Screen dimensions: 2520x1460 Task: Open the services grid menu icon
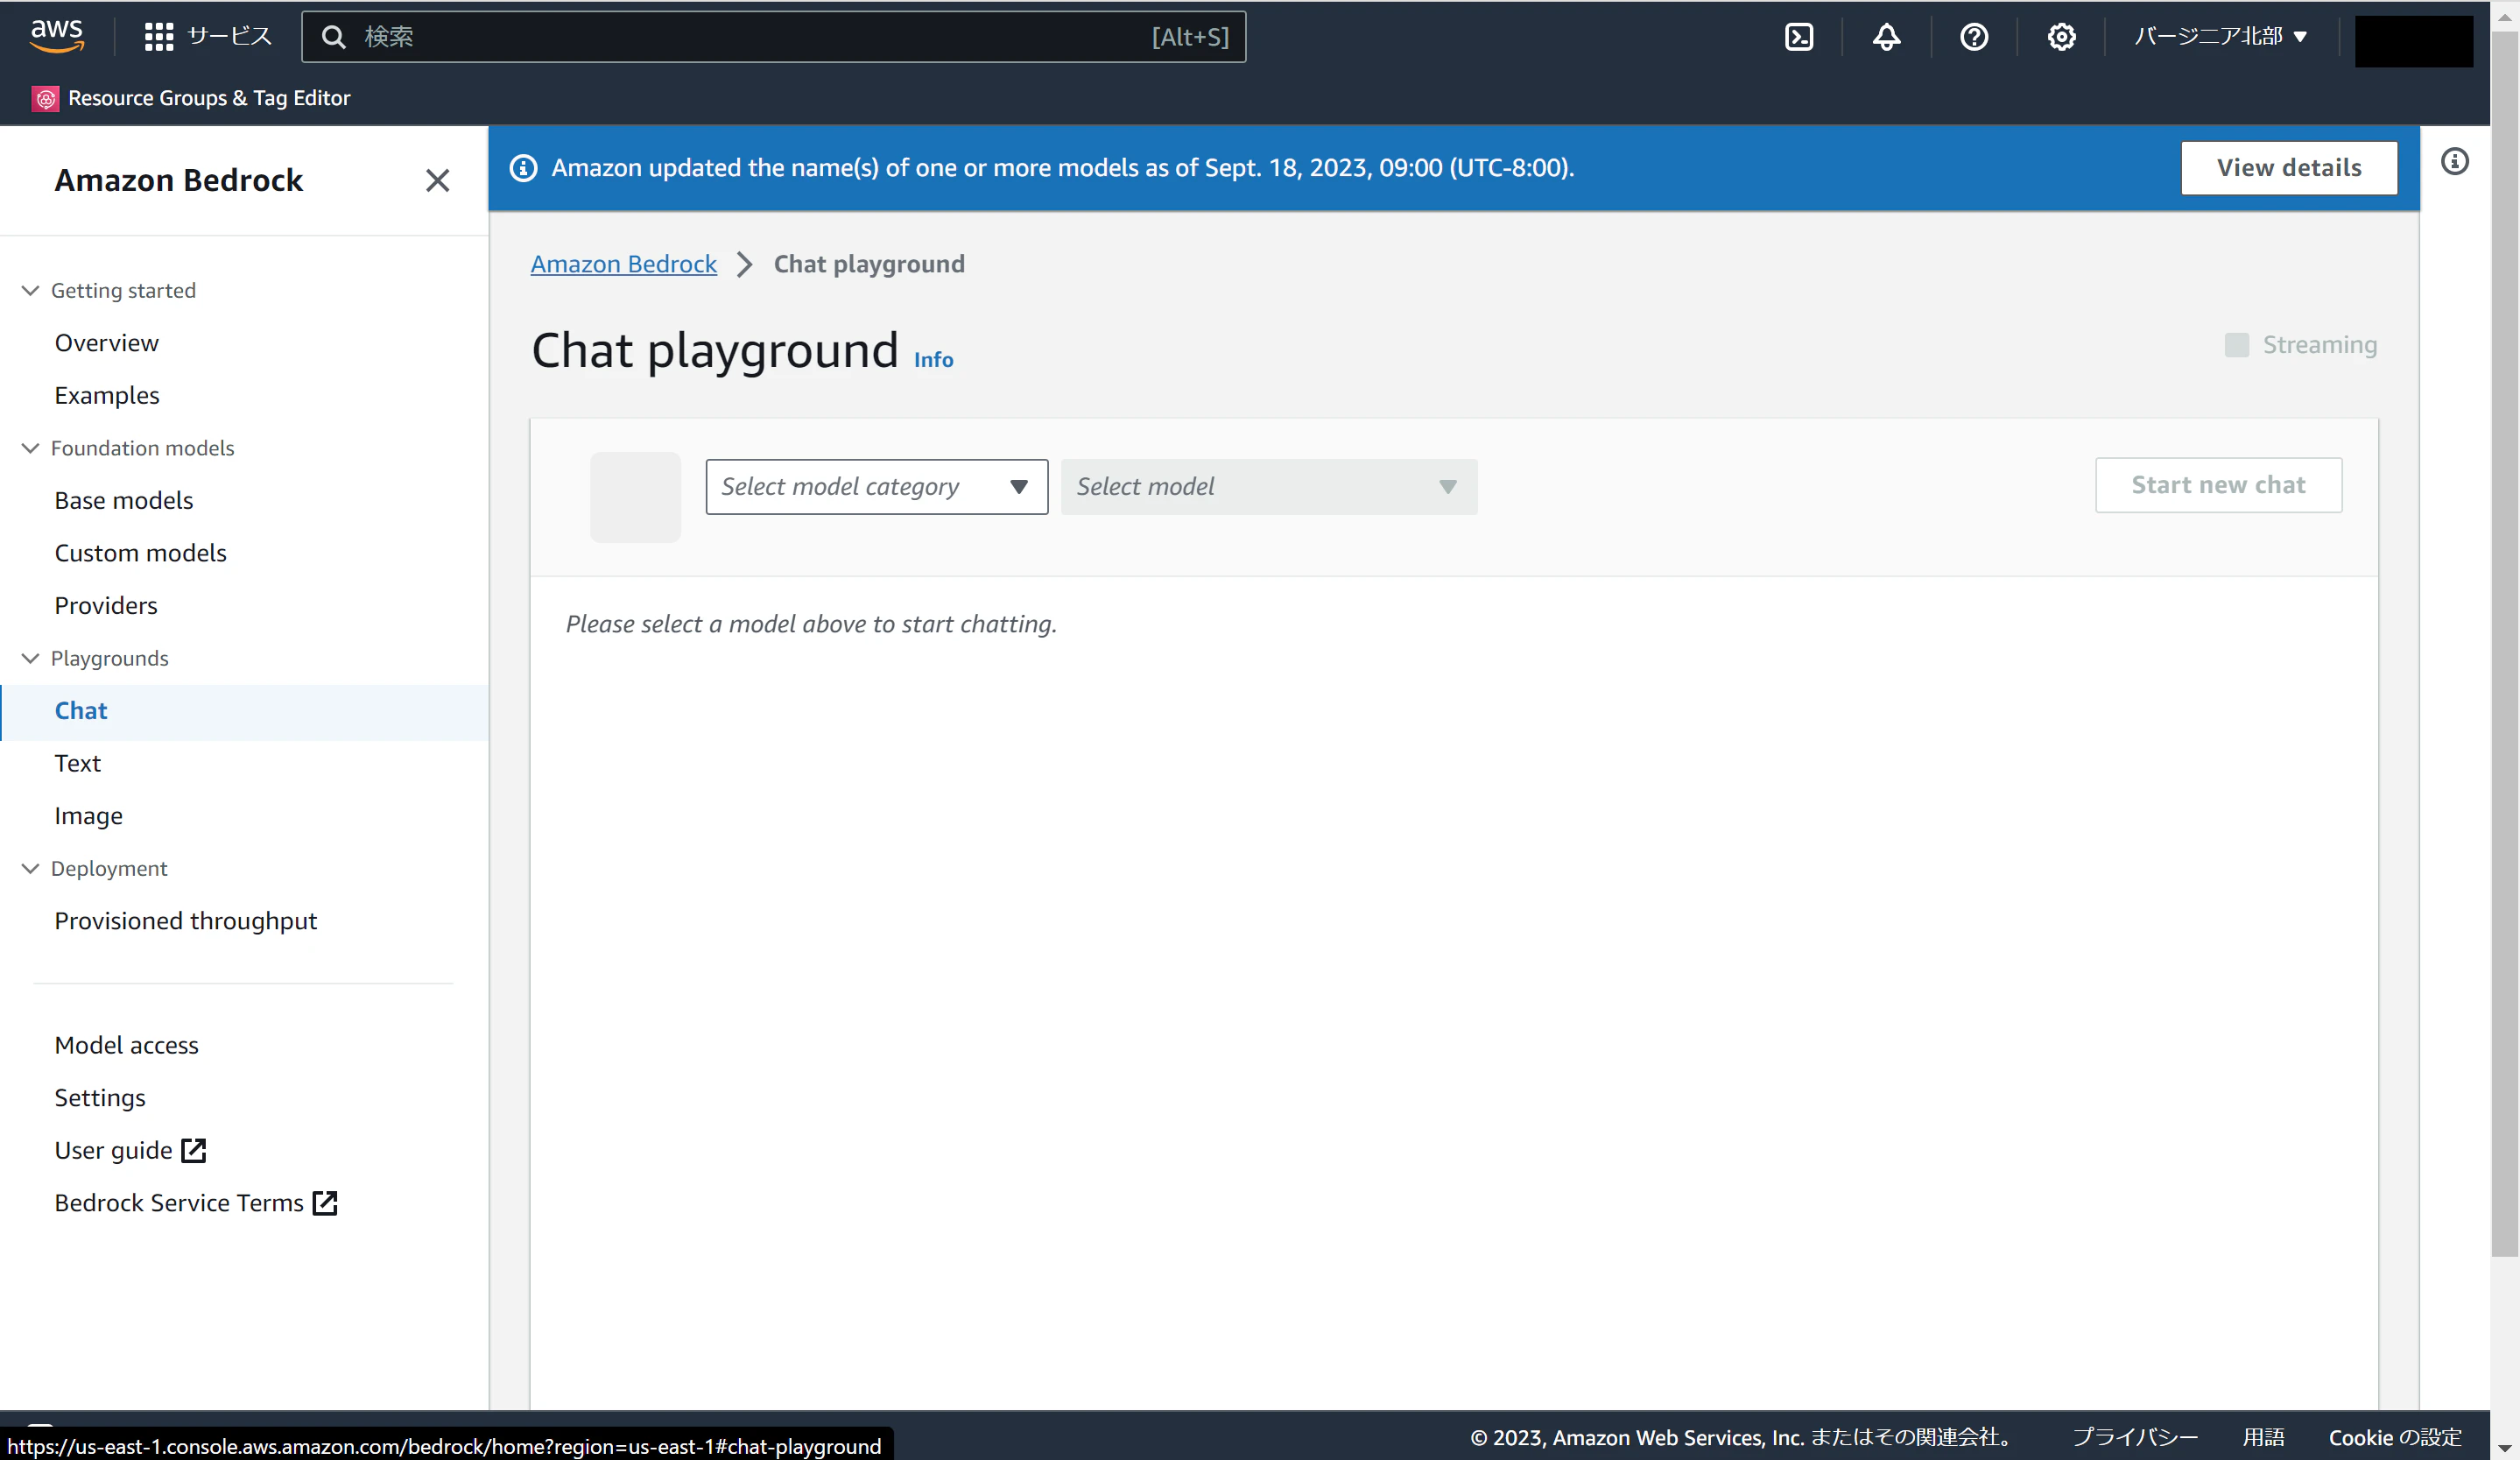click(x=158, y=37)
